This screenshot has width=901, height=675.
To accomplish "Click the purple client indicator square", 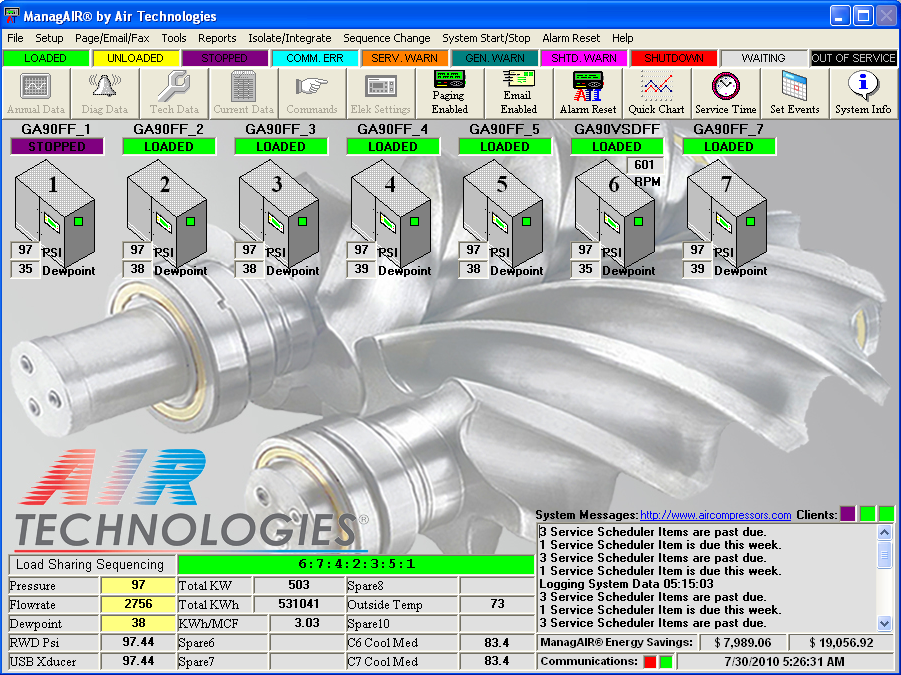I will tap(848, 514).
